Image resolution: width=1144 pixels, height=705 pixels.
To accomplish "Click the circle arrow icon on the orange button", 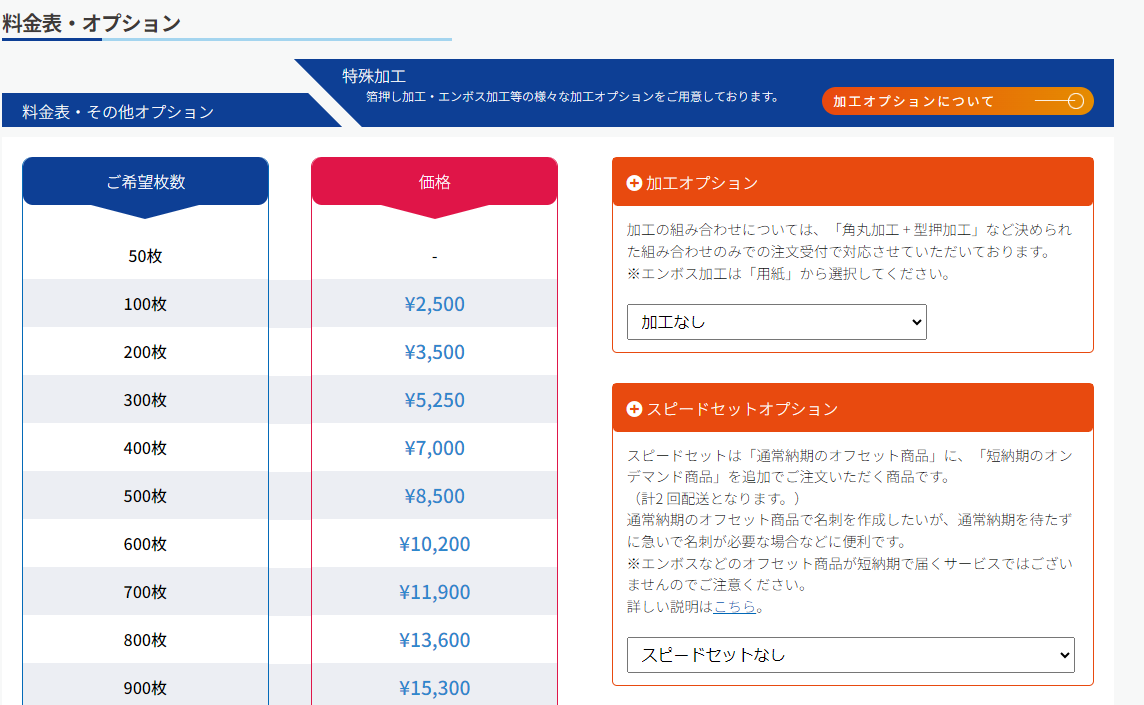I will pyautogui.click(x=1075, y=101).
